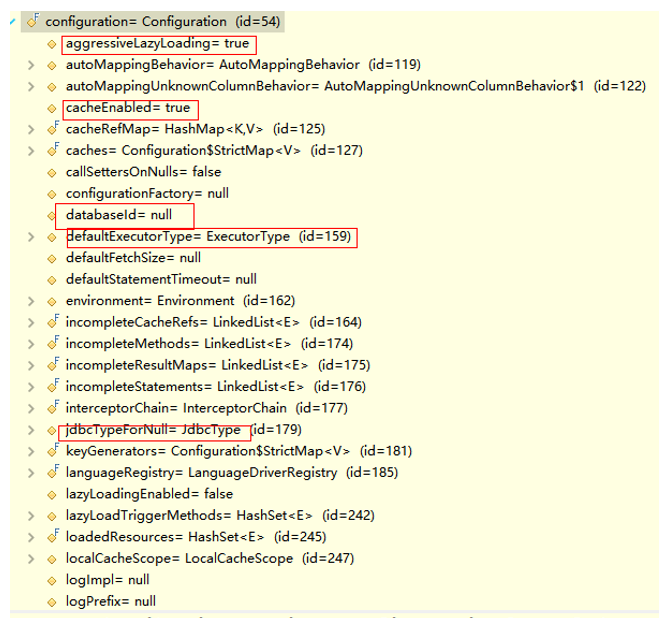The height and width of the screenshot is (618, 659).
Task: Expand the languageRegistry node
Action: [31, 473]
